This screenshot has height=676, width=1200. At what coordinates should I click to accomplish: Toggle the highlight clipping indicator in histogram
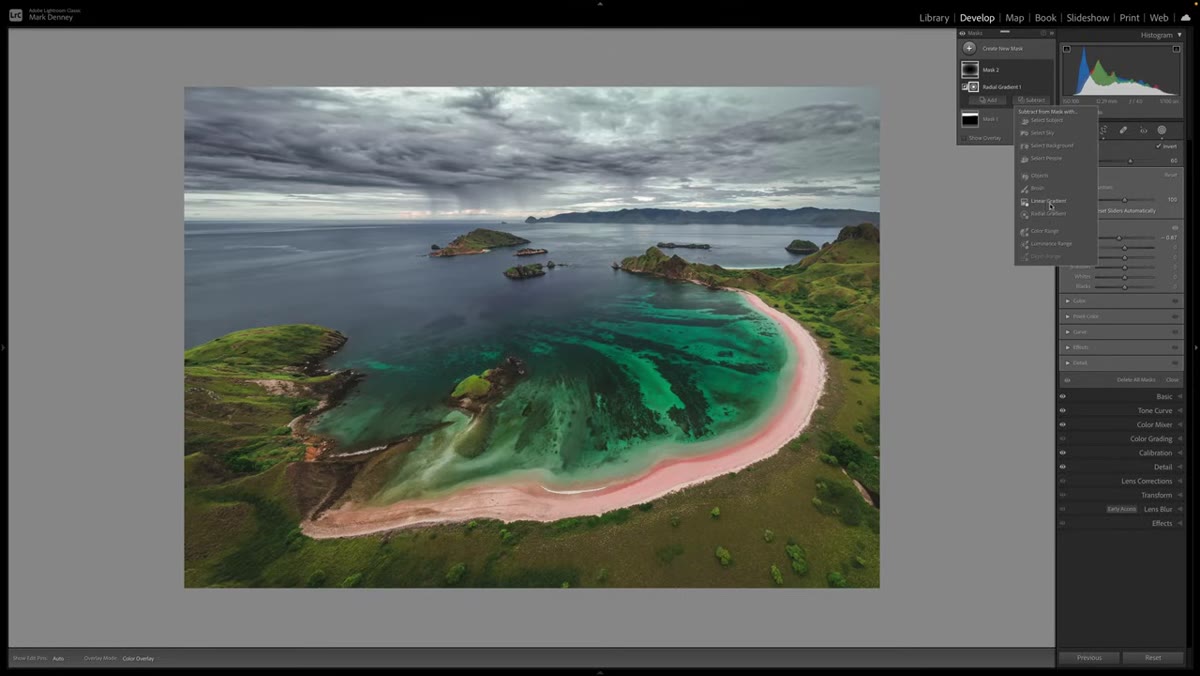click(1177, 49)
